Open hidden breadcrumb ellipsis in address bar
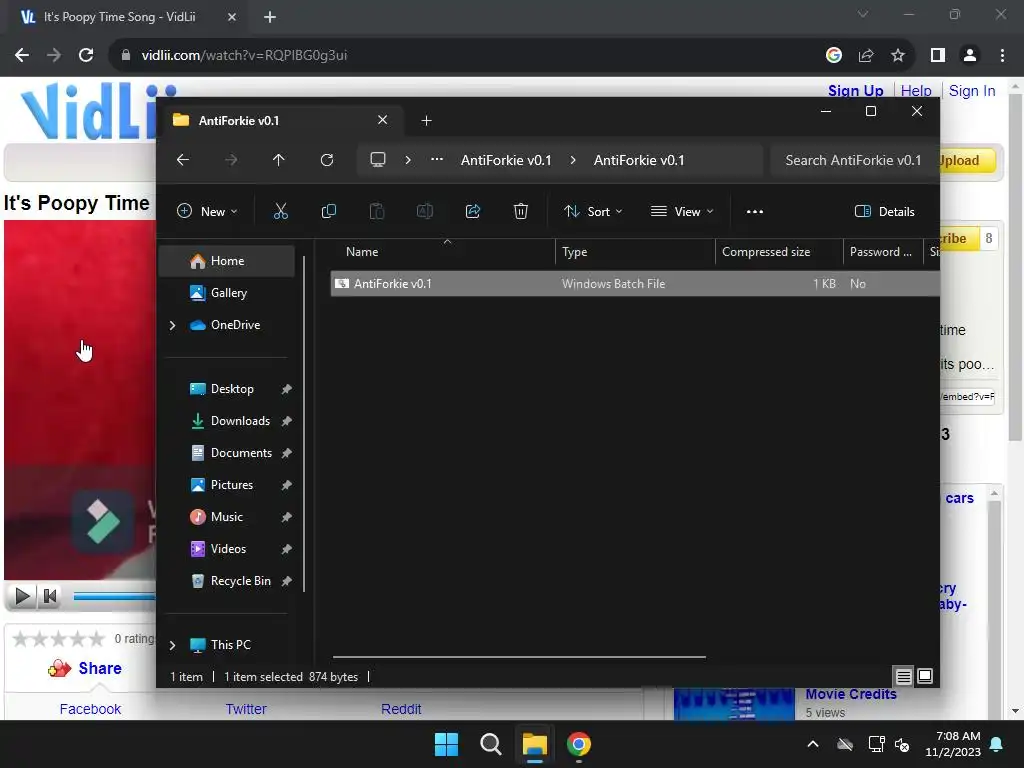 tap(437, 160)
